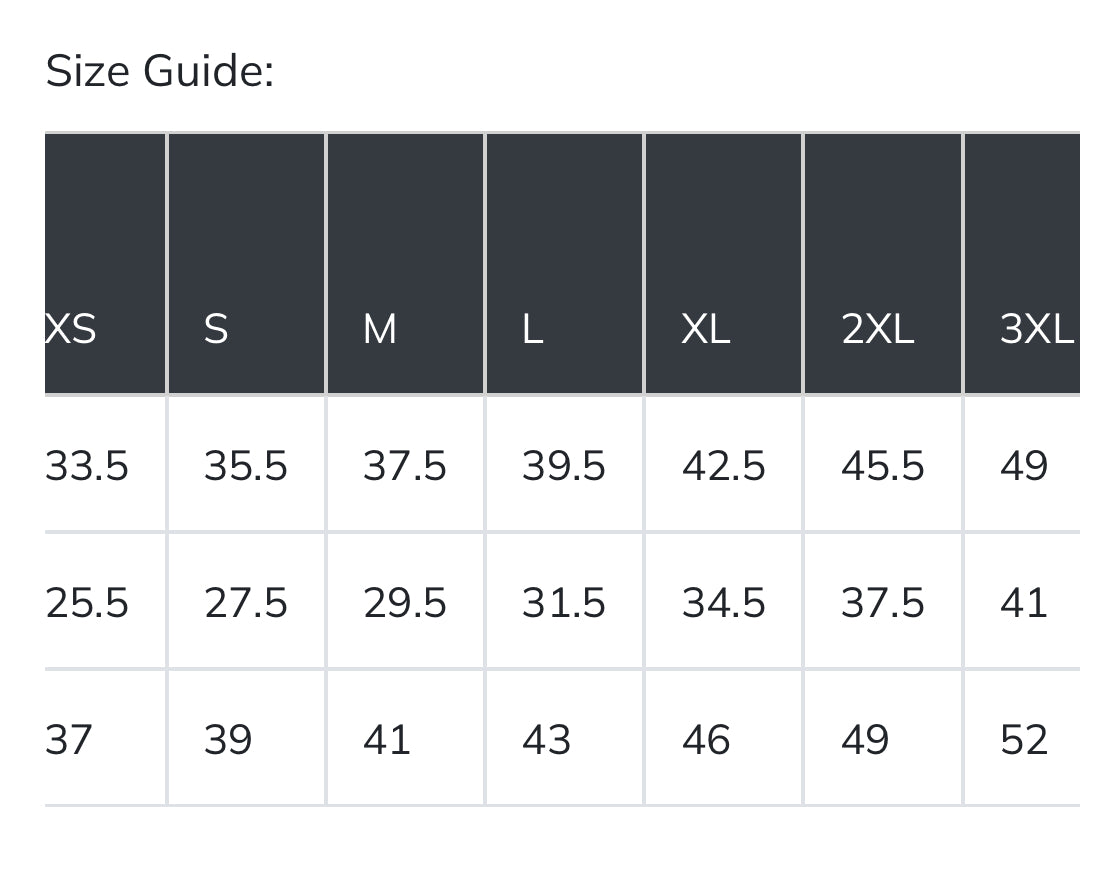Select the 43 cell under L
This screenshot has height=894, width=1116.
tap(547, 740)
